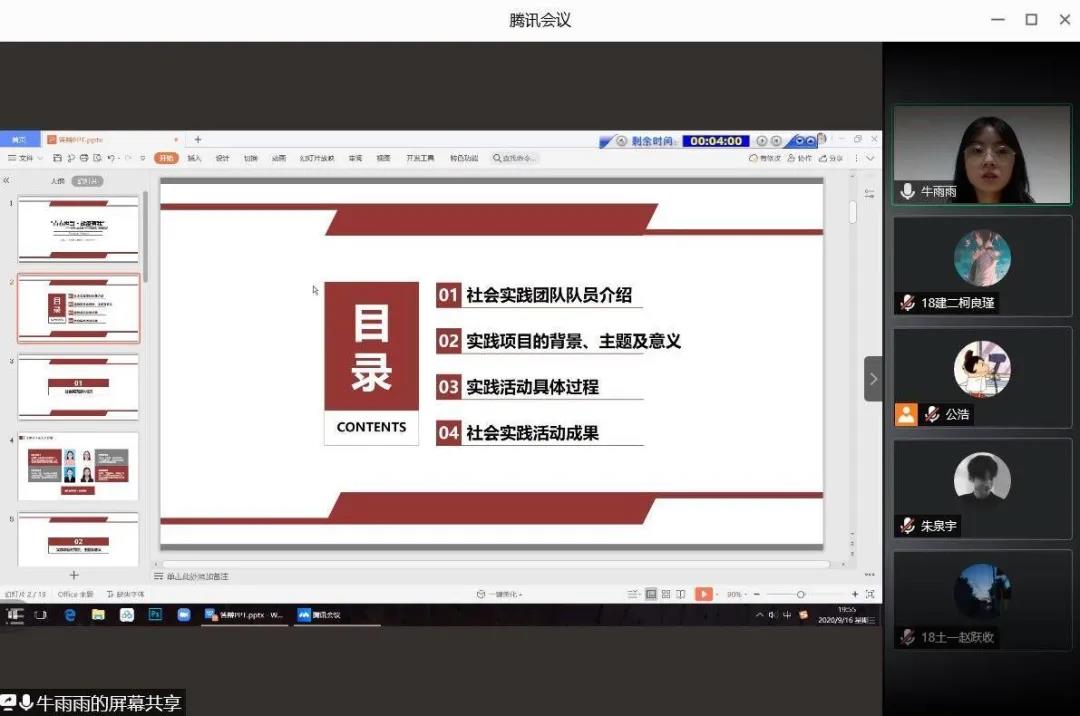Click the 一键美化 beautify button
Viewport: 1080px width, 716px height.
point(499,594)
